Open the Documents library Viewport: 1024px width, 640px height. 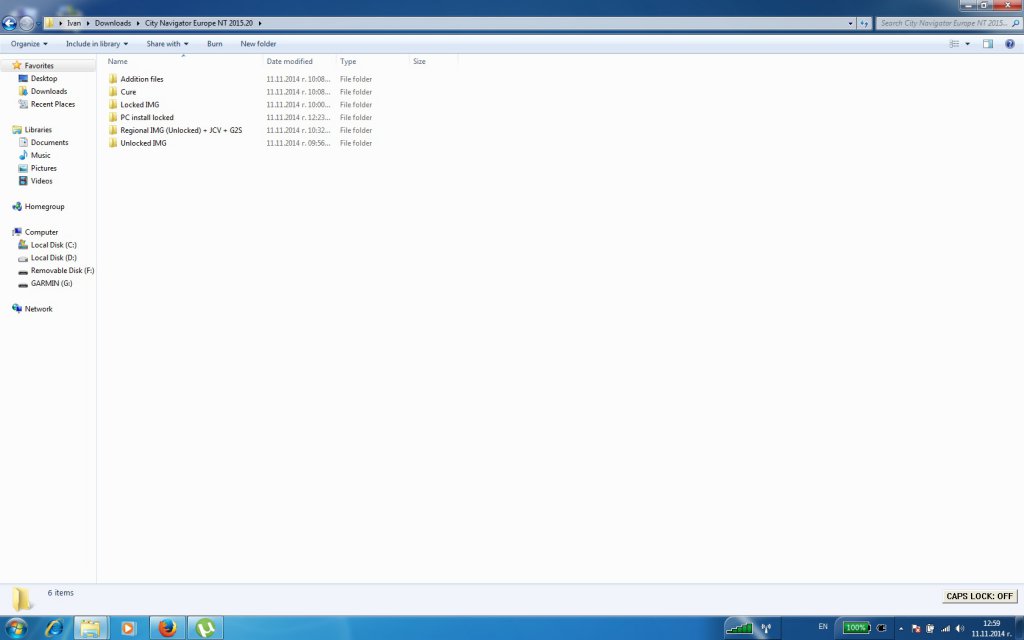tap(49, 142)
